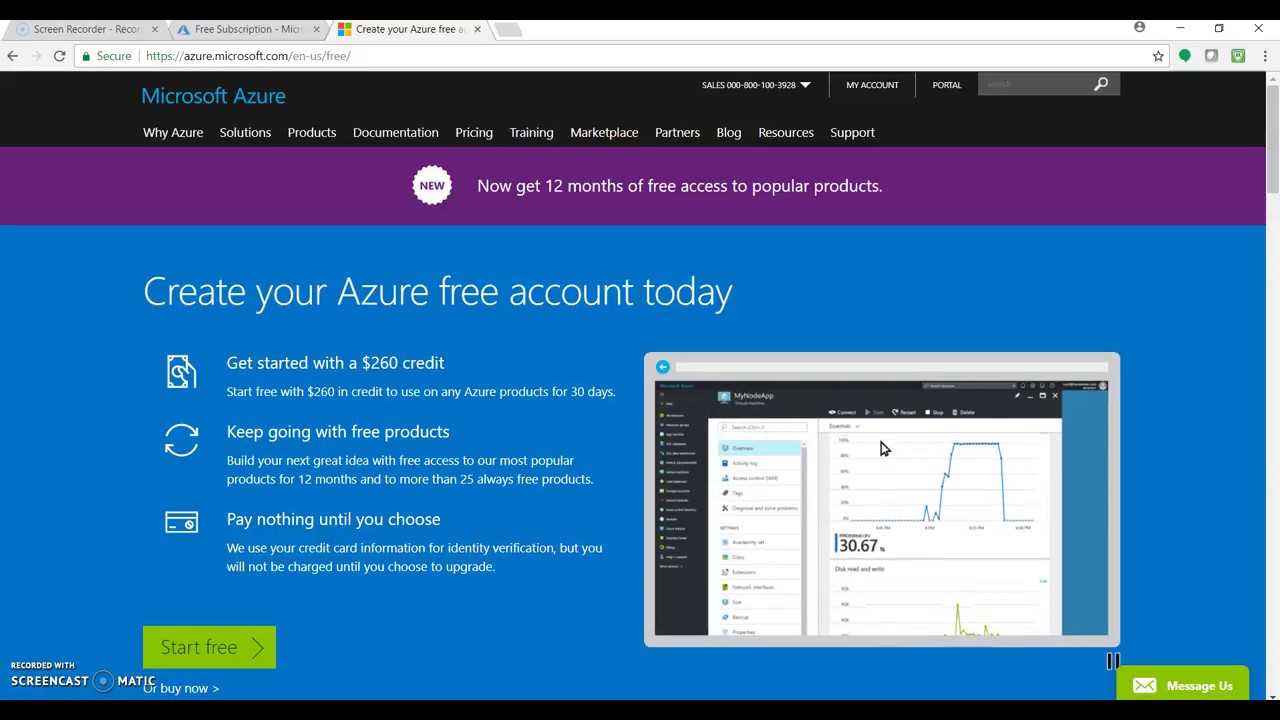The width and height of the screenshot is (1280, 720).
Task: Click the green circle extension icon
Action: point(1185,56)
